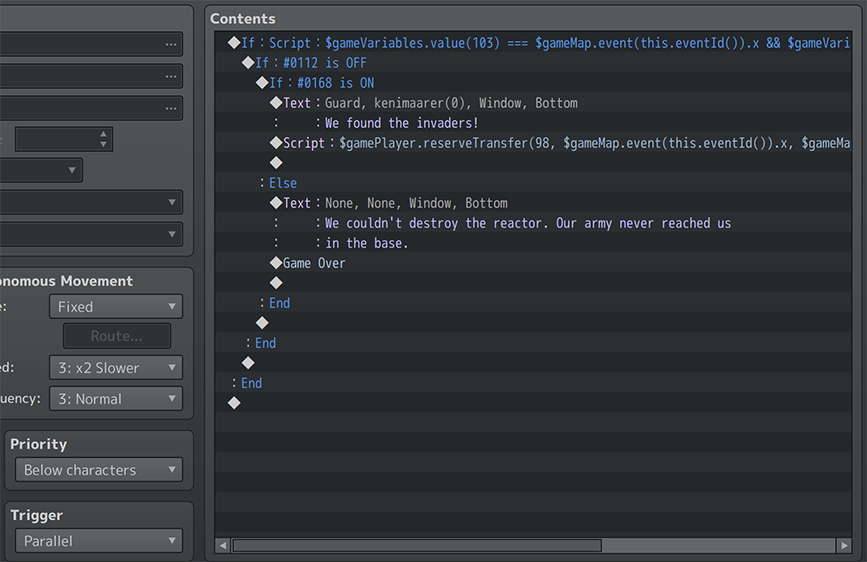Open the Priority dropdown set to Below characters

pyautogui.click(x=98, y=470)
